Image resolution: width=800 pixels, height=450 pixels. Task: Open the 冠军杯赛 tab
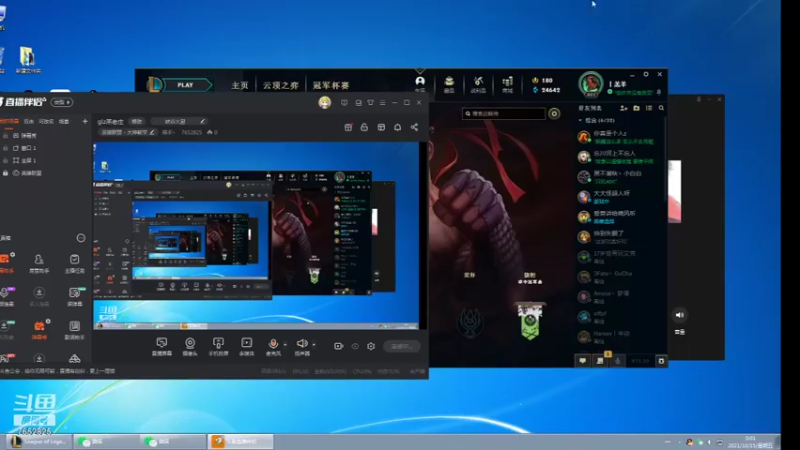(x=331, y=85)
